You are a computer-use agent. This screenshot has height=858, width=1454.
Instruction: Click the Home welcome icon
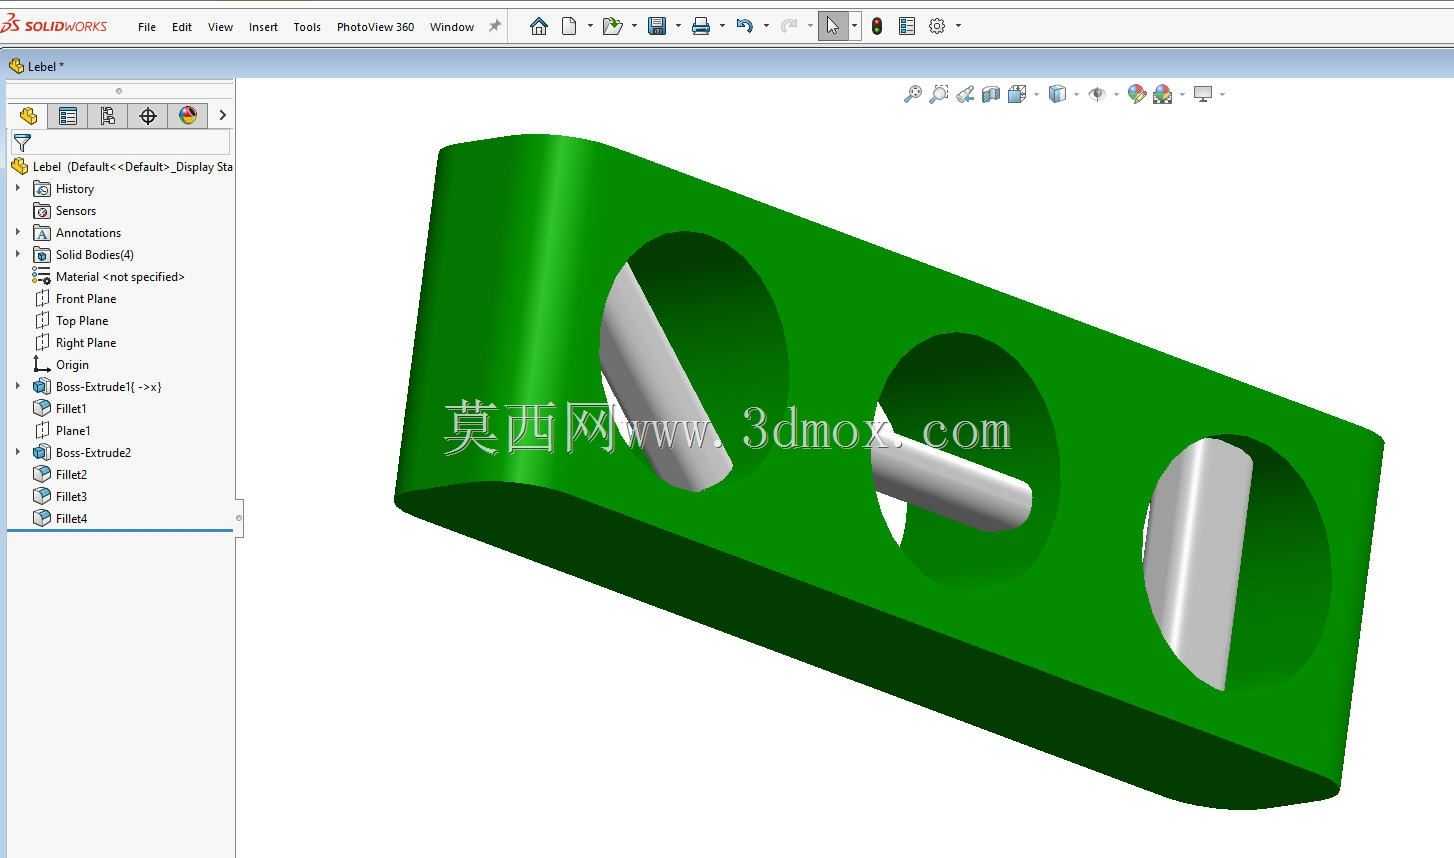point(538,27)
